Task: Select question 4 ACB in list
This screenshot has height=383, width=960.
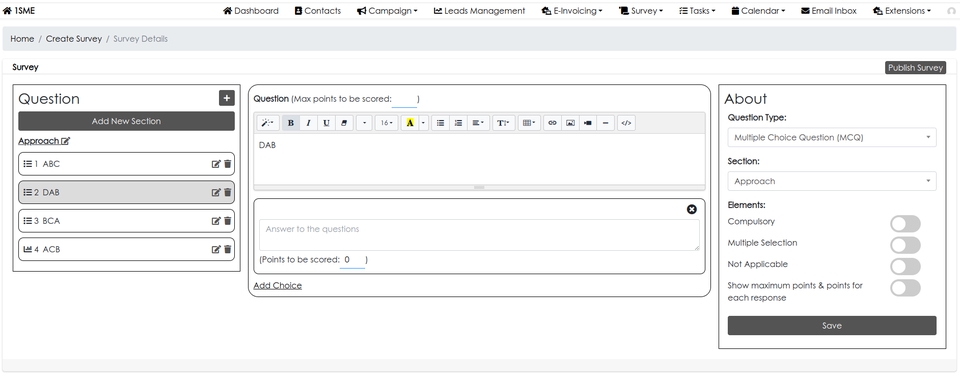Action: [126, 249]
